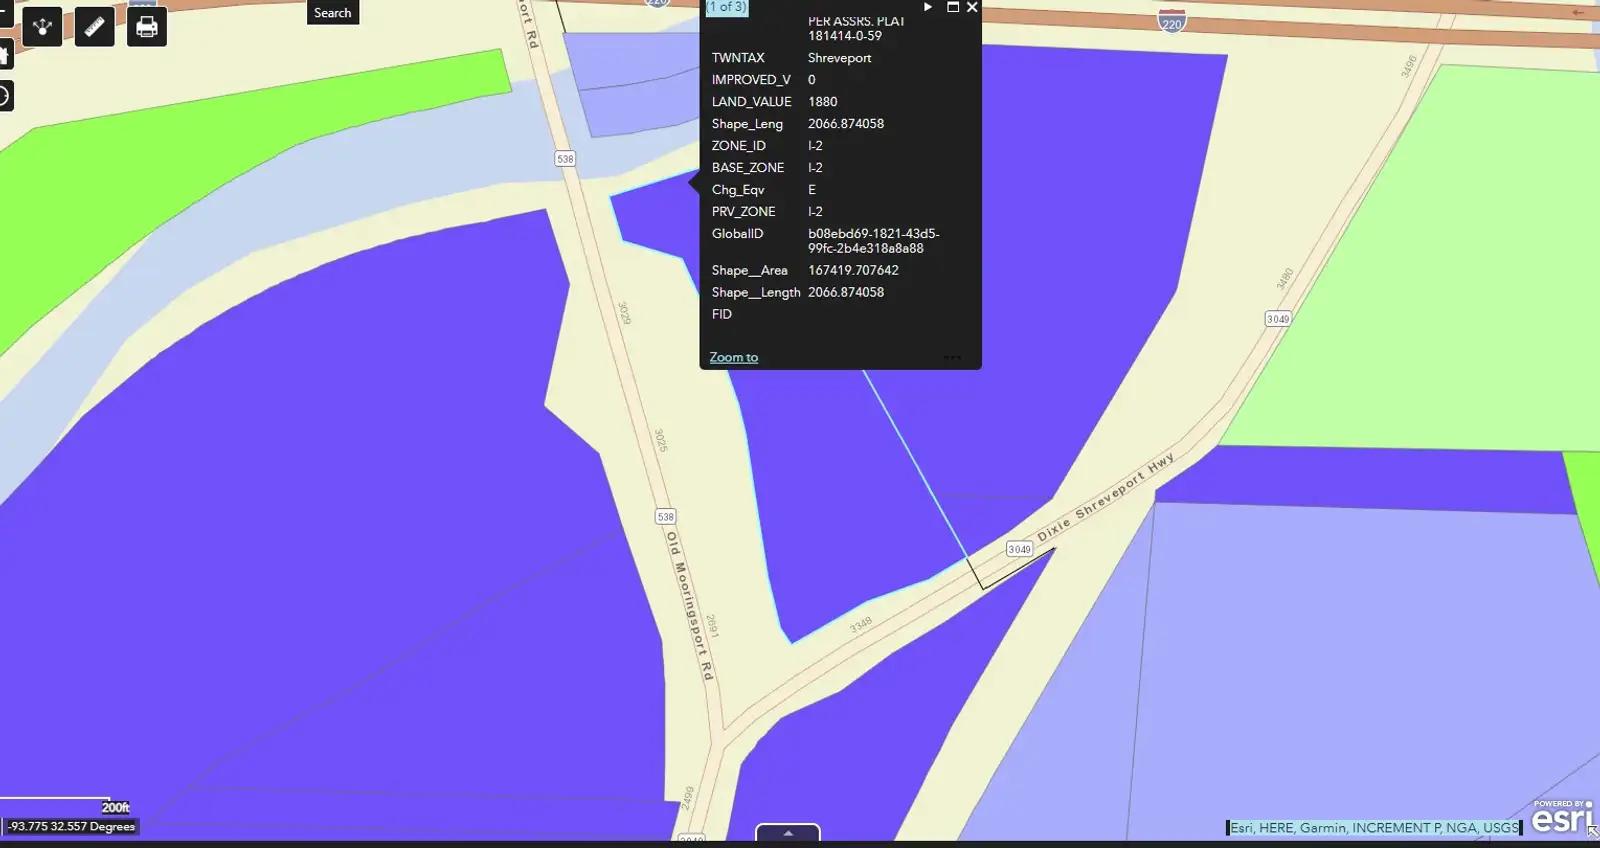Select the 1880 land value
Viewport: 1600px width, 848px height.
(823, 102)
